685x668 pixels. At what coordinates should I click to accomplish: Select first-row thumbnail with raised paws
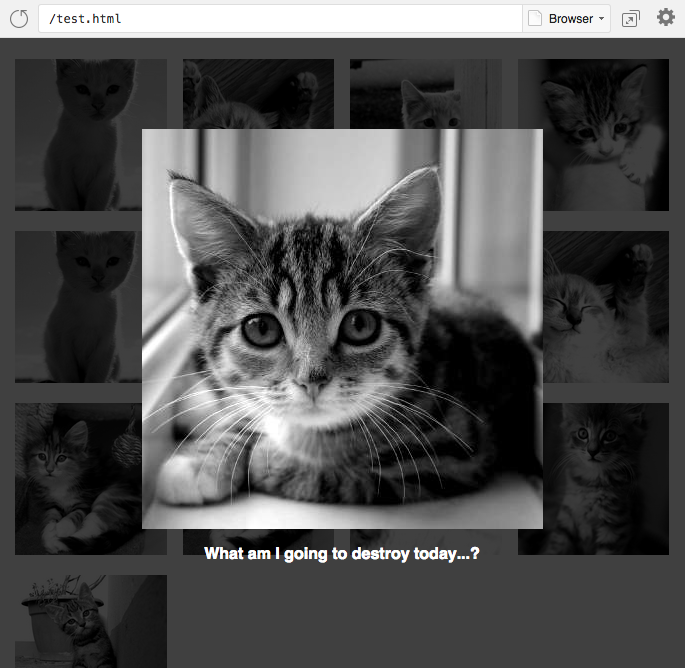click(258, 94)
